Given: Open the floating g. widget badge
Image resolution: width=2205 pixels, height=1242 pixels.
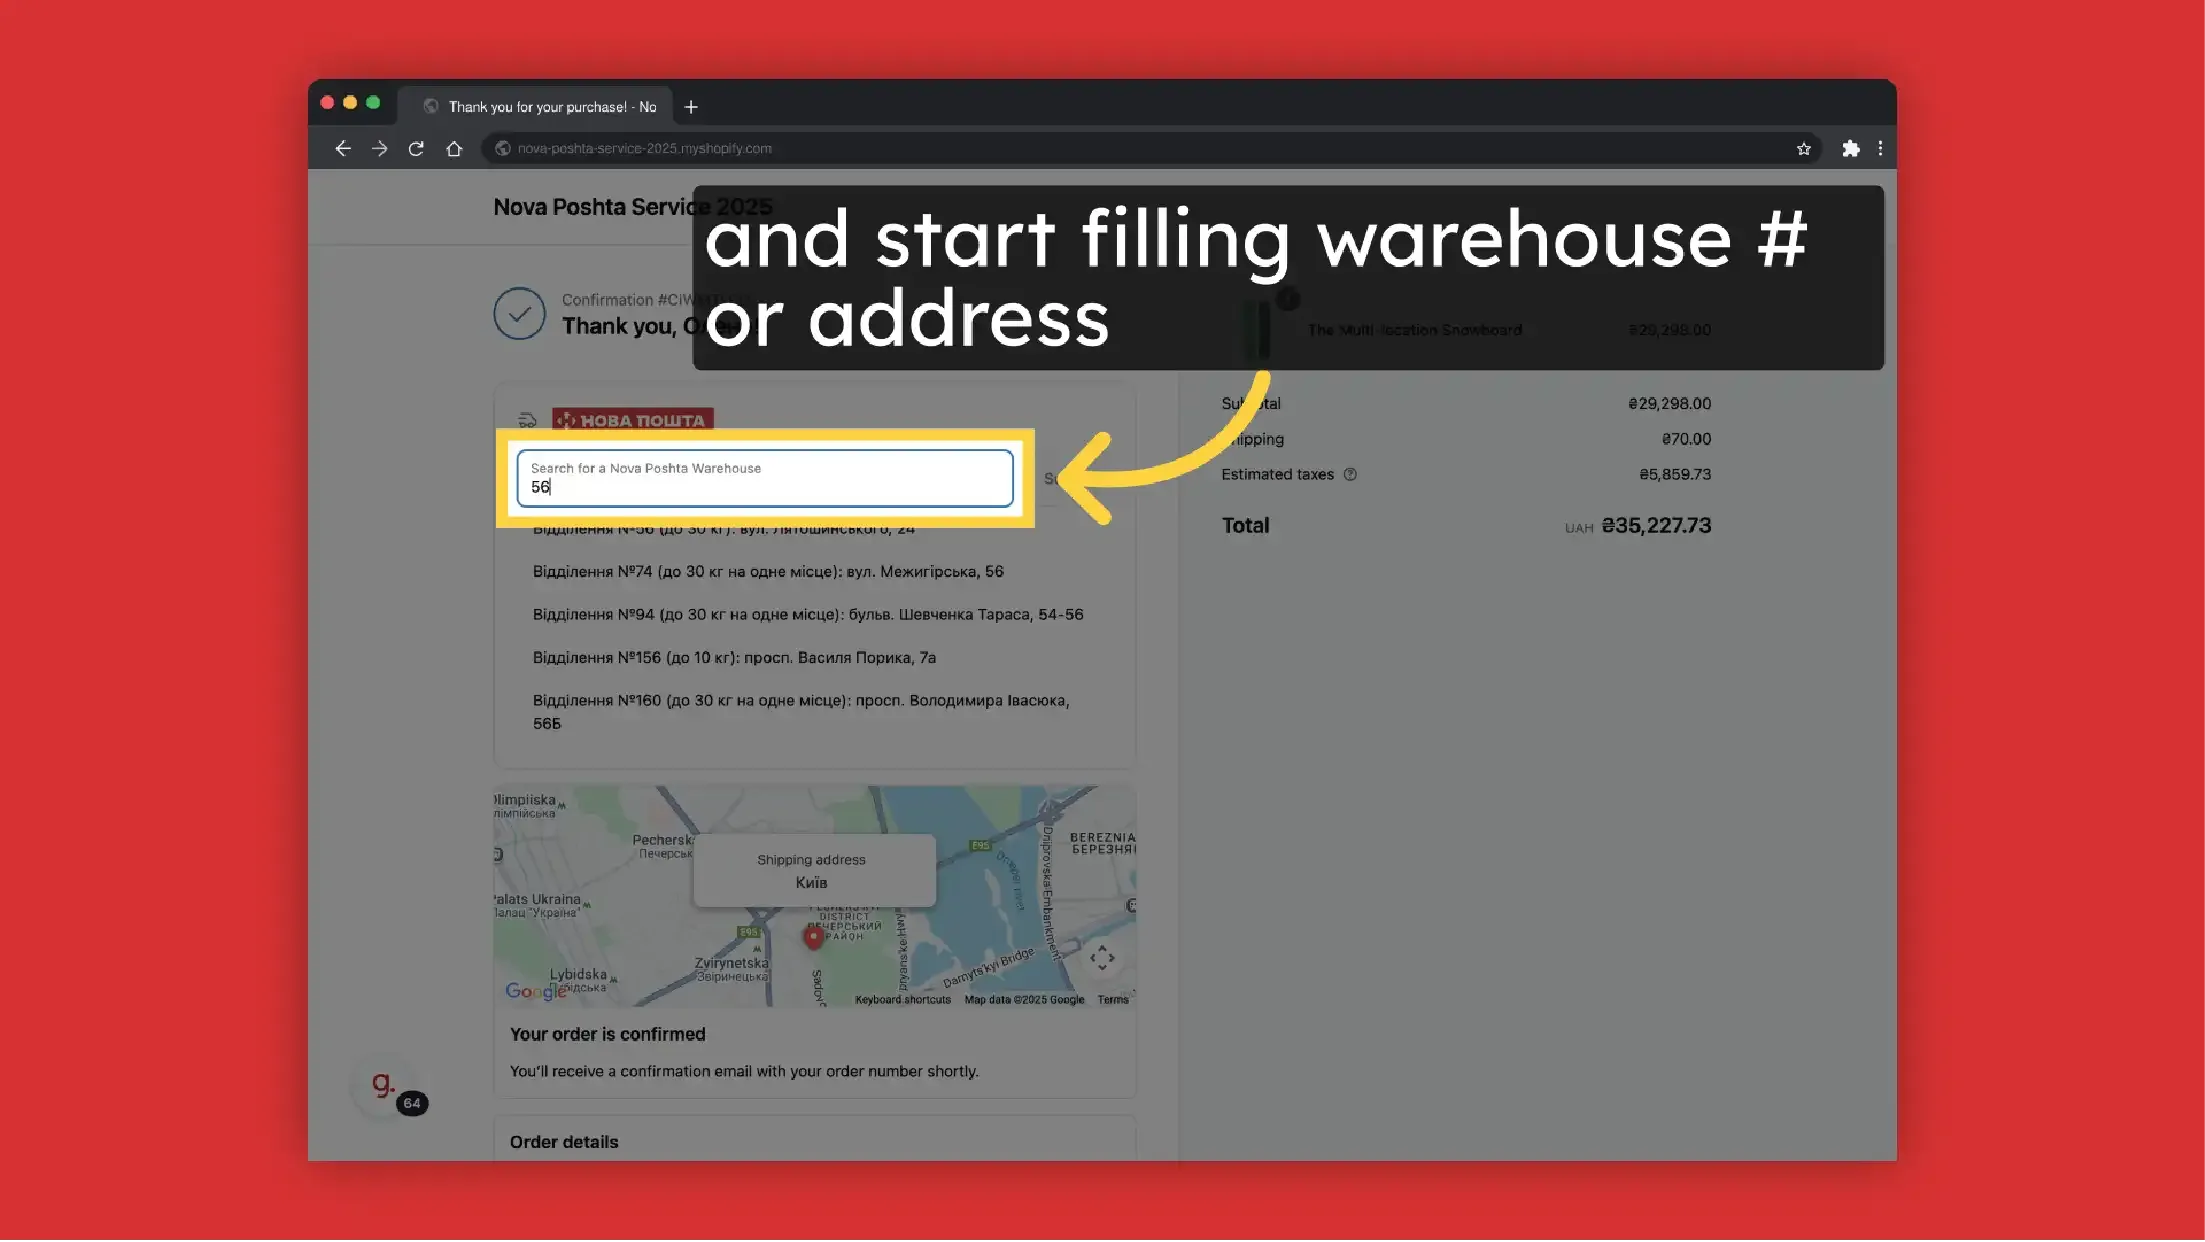Looking at the screenshot, I should click(385, 1086).
